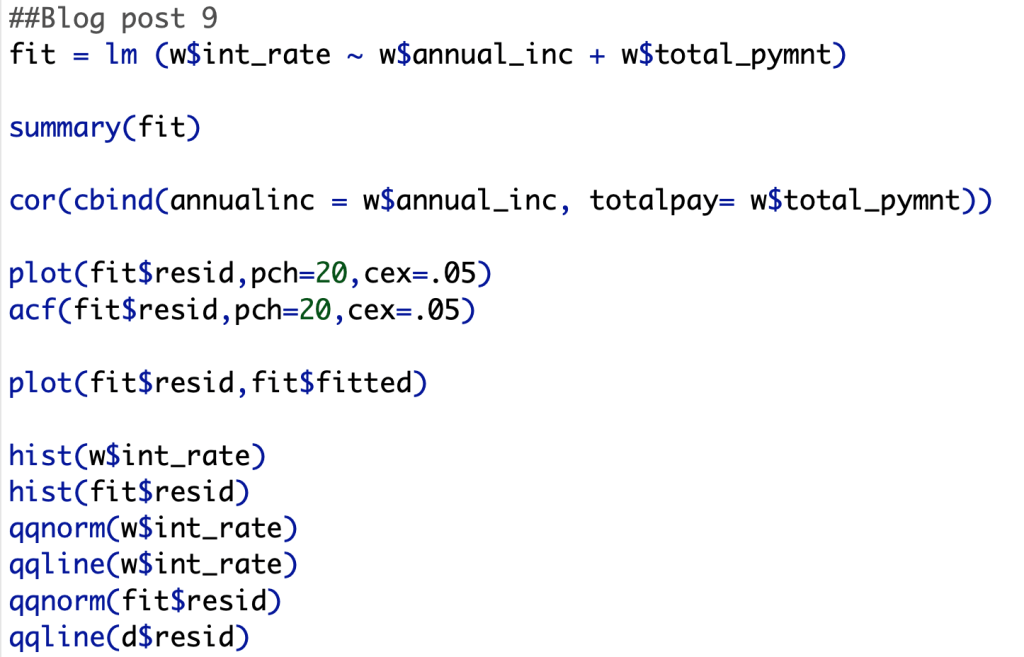Click the '##Blog post 9' comment line
Screen dimensions: 1024x657
(113, 18)
